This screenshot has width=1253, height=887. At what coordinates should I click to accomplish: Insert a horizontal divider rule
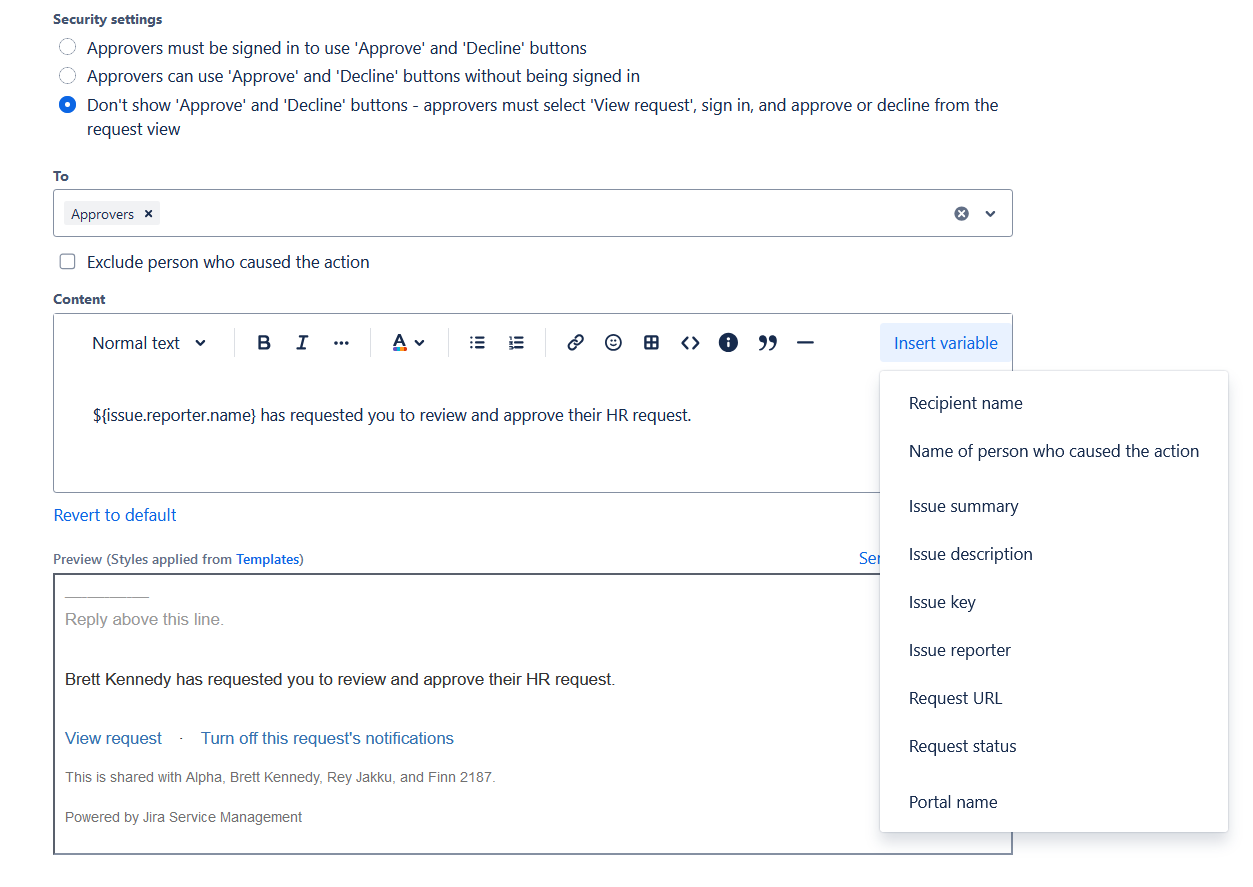805,343
